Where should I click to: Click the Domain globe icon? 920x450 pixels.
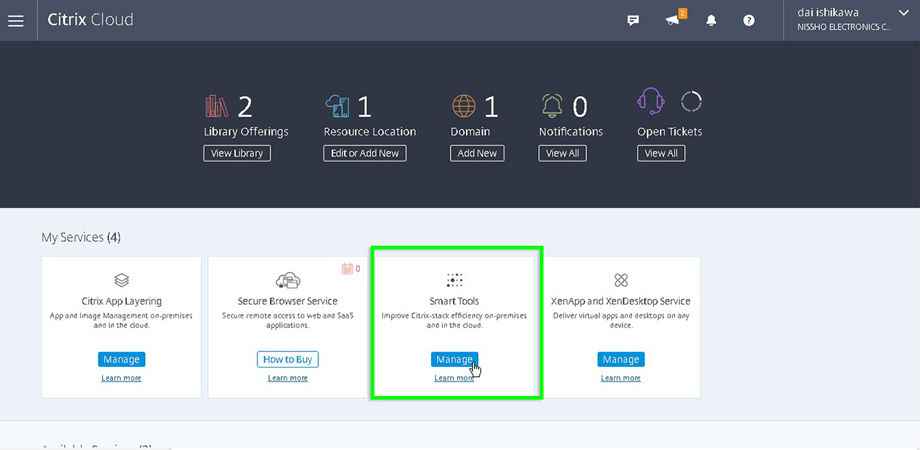[463, 105]
